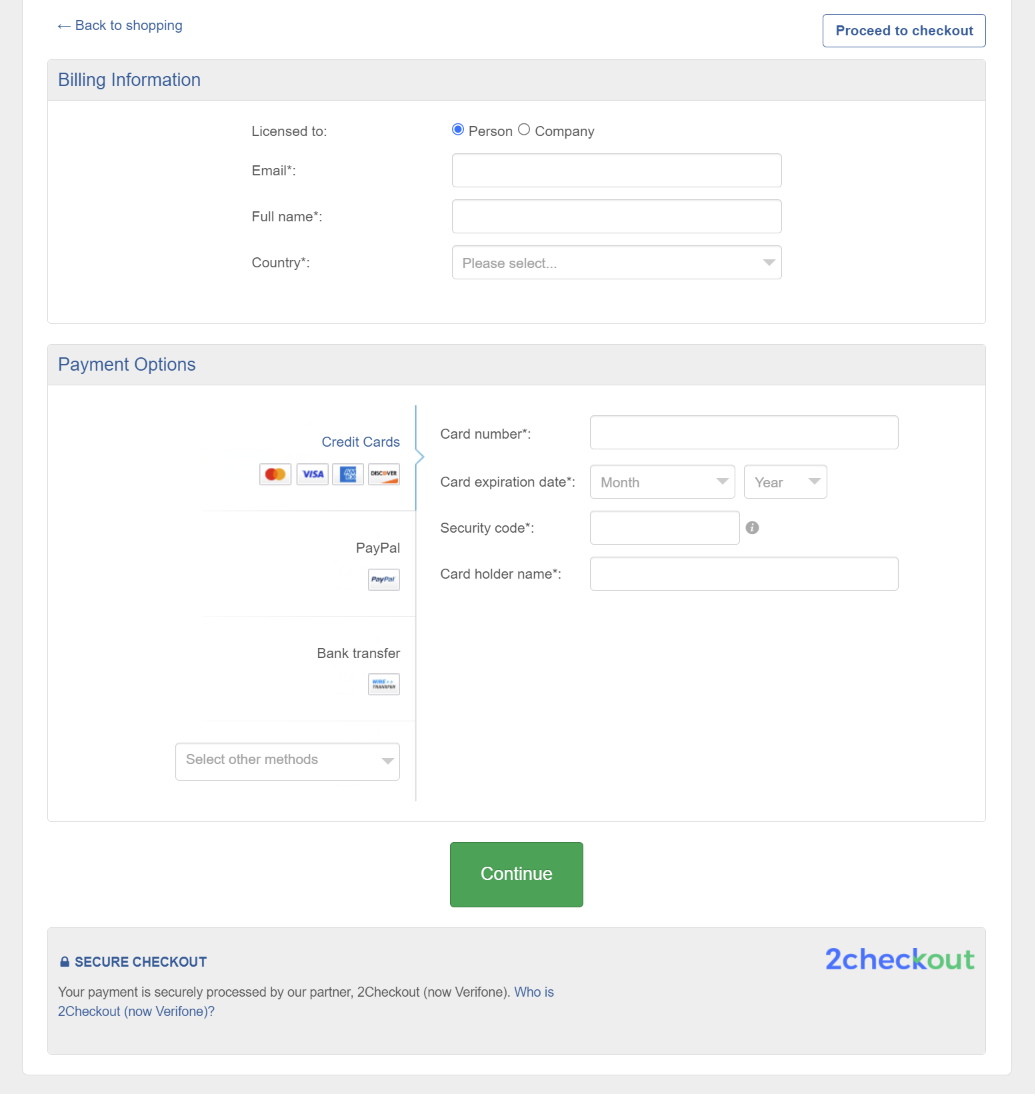Click the Visa card icon

(x=312, y=474)
